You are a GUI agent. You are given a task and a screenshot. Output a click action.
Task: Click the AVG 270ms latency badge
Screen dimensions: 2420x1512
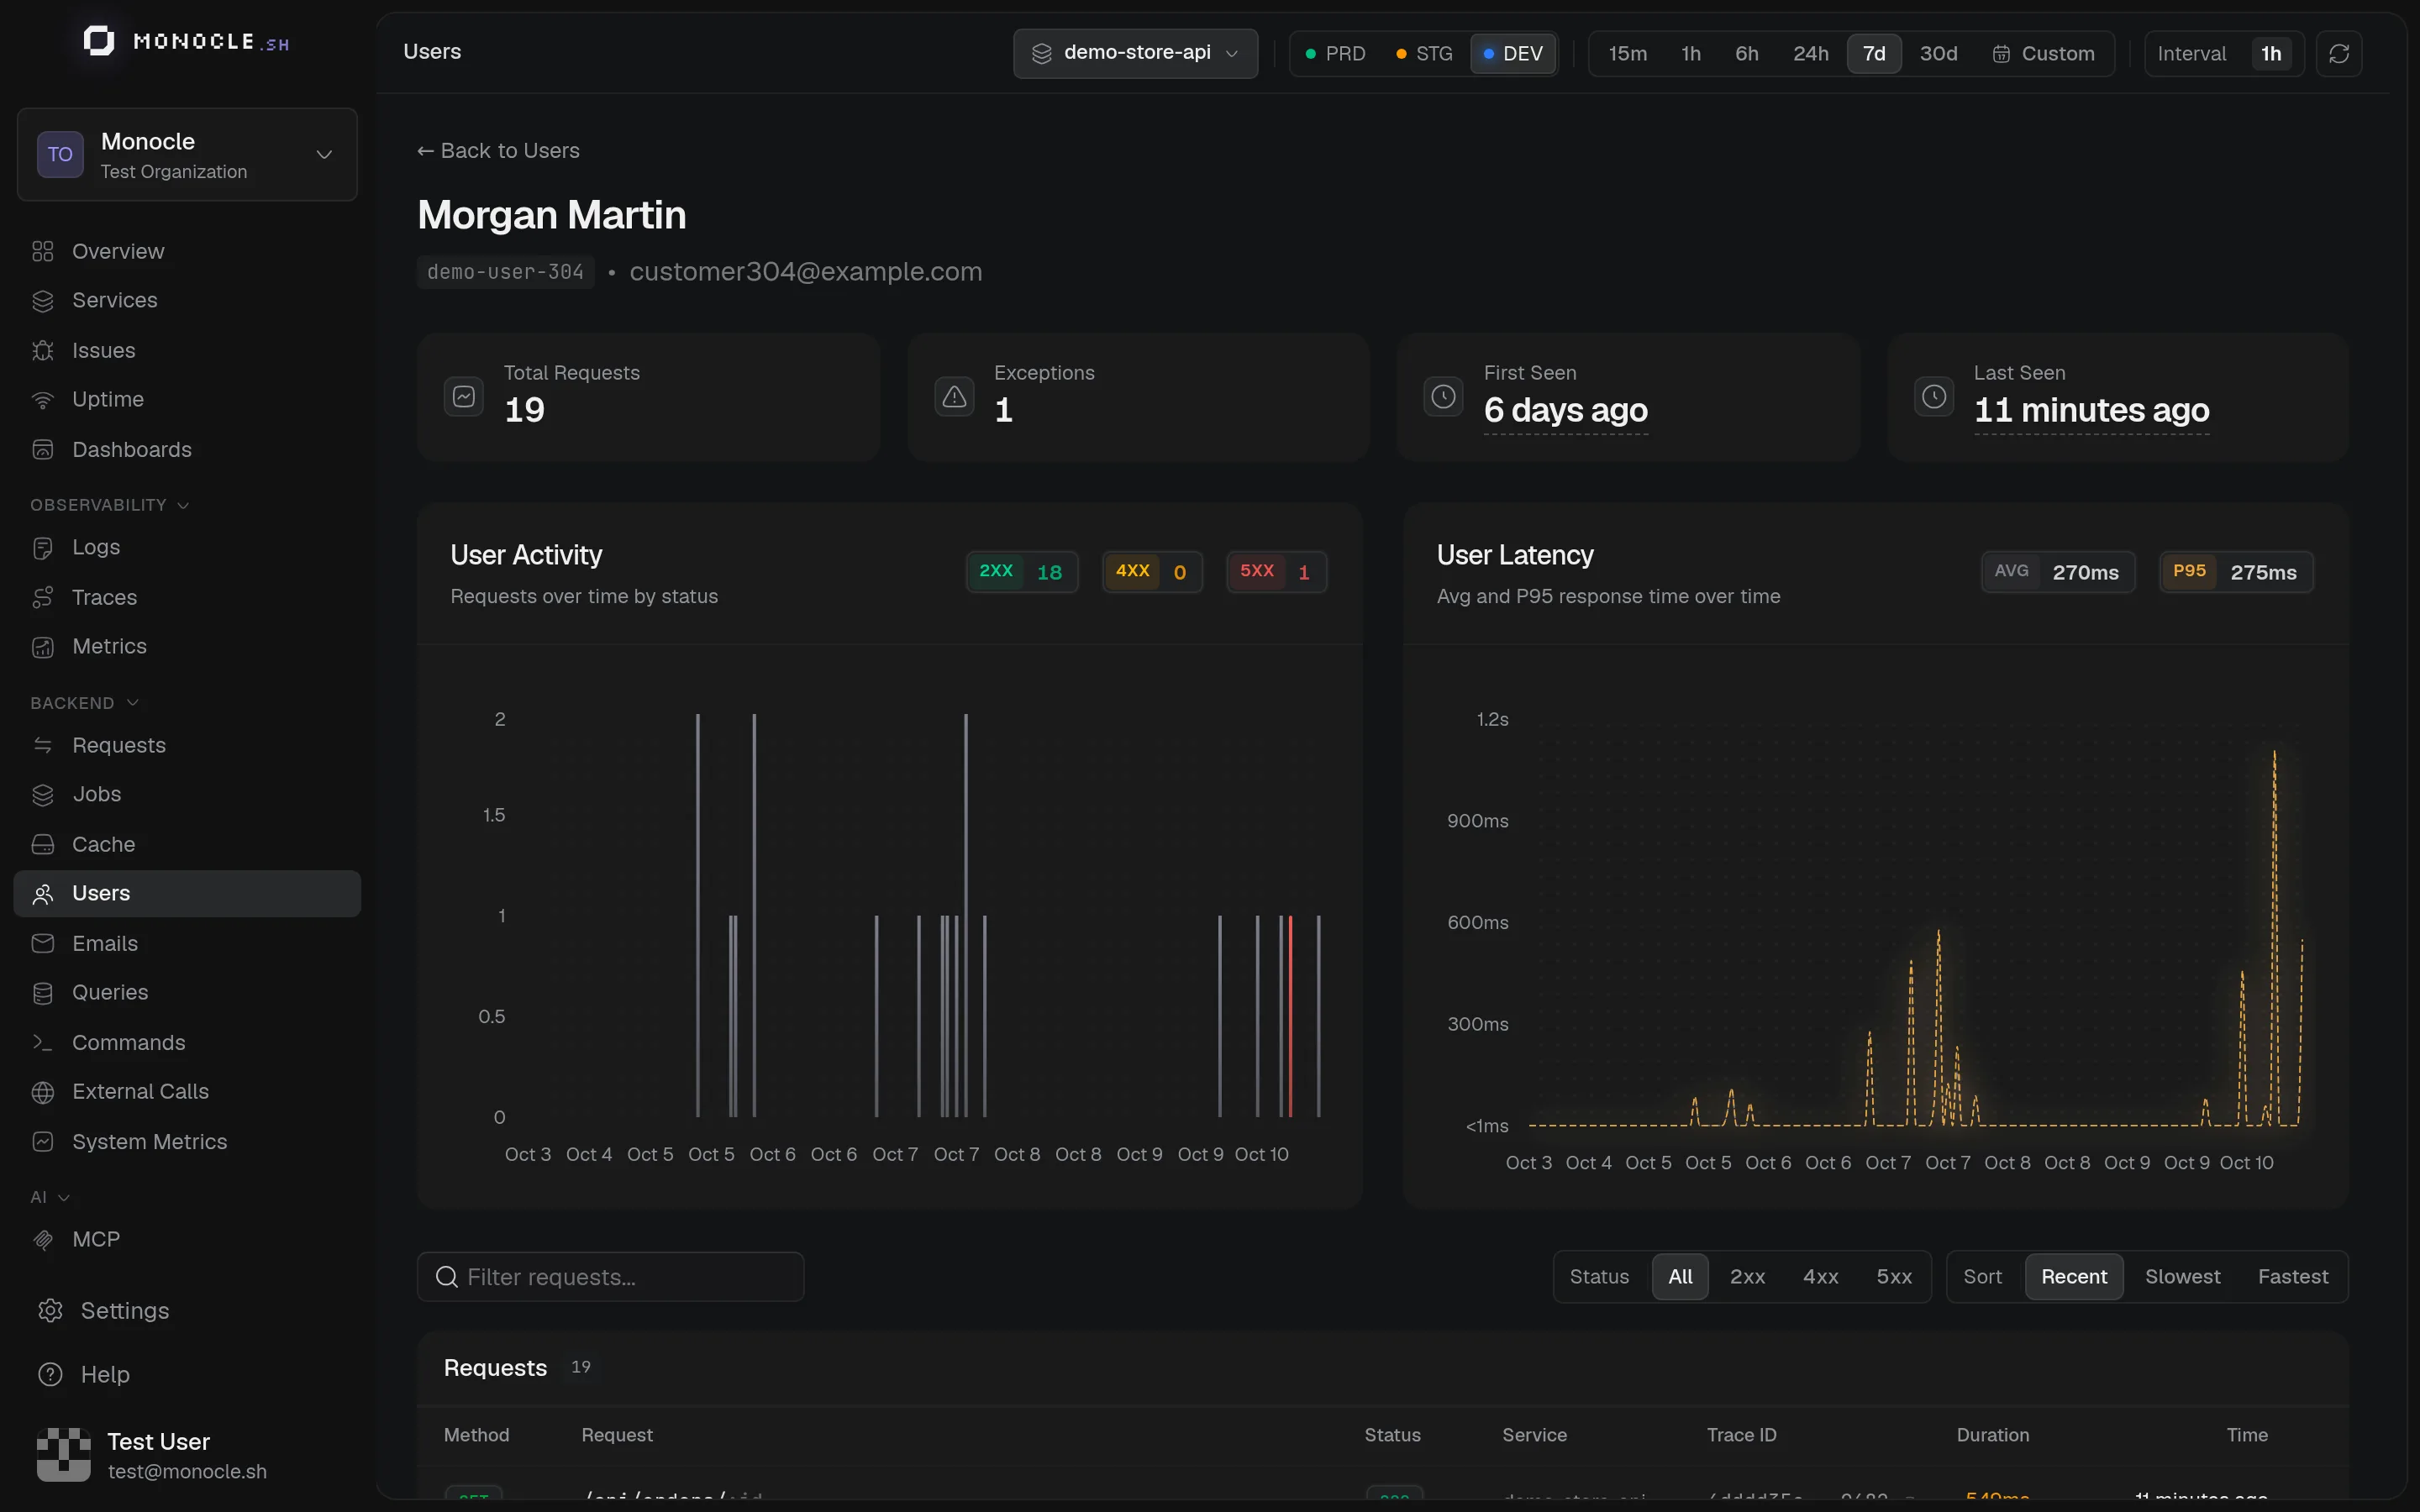click(x=2057, y=572)
